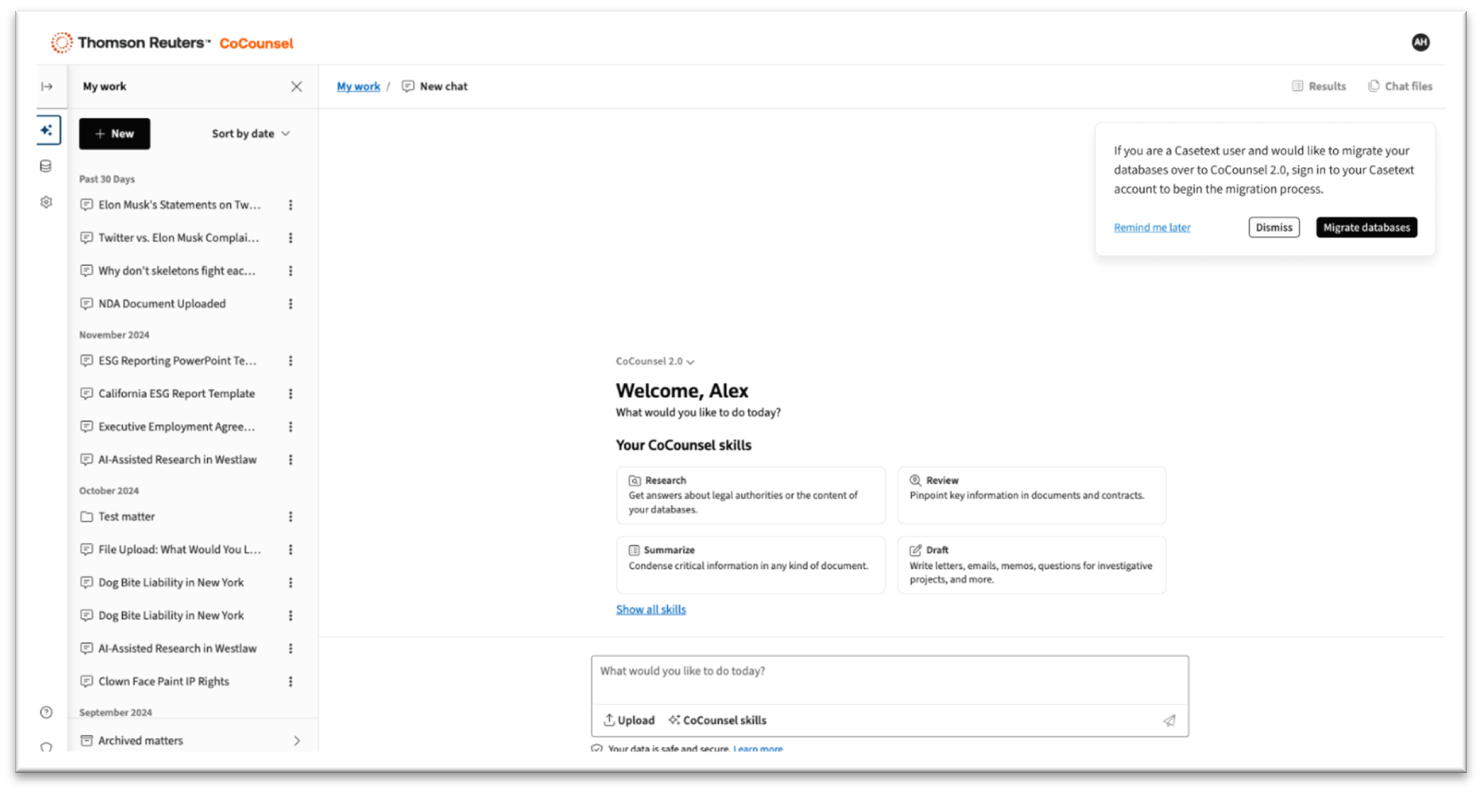
Task: Start a new item with the New button
Action: coord(114,134)
